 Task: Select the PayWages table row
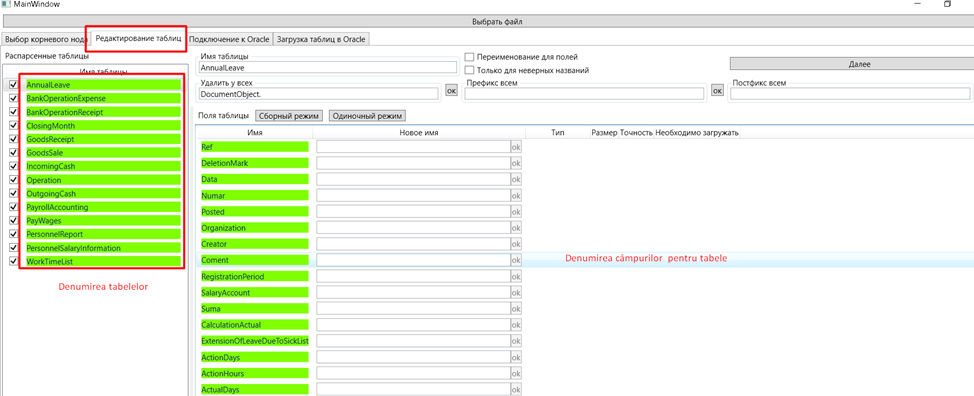103,221
